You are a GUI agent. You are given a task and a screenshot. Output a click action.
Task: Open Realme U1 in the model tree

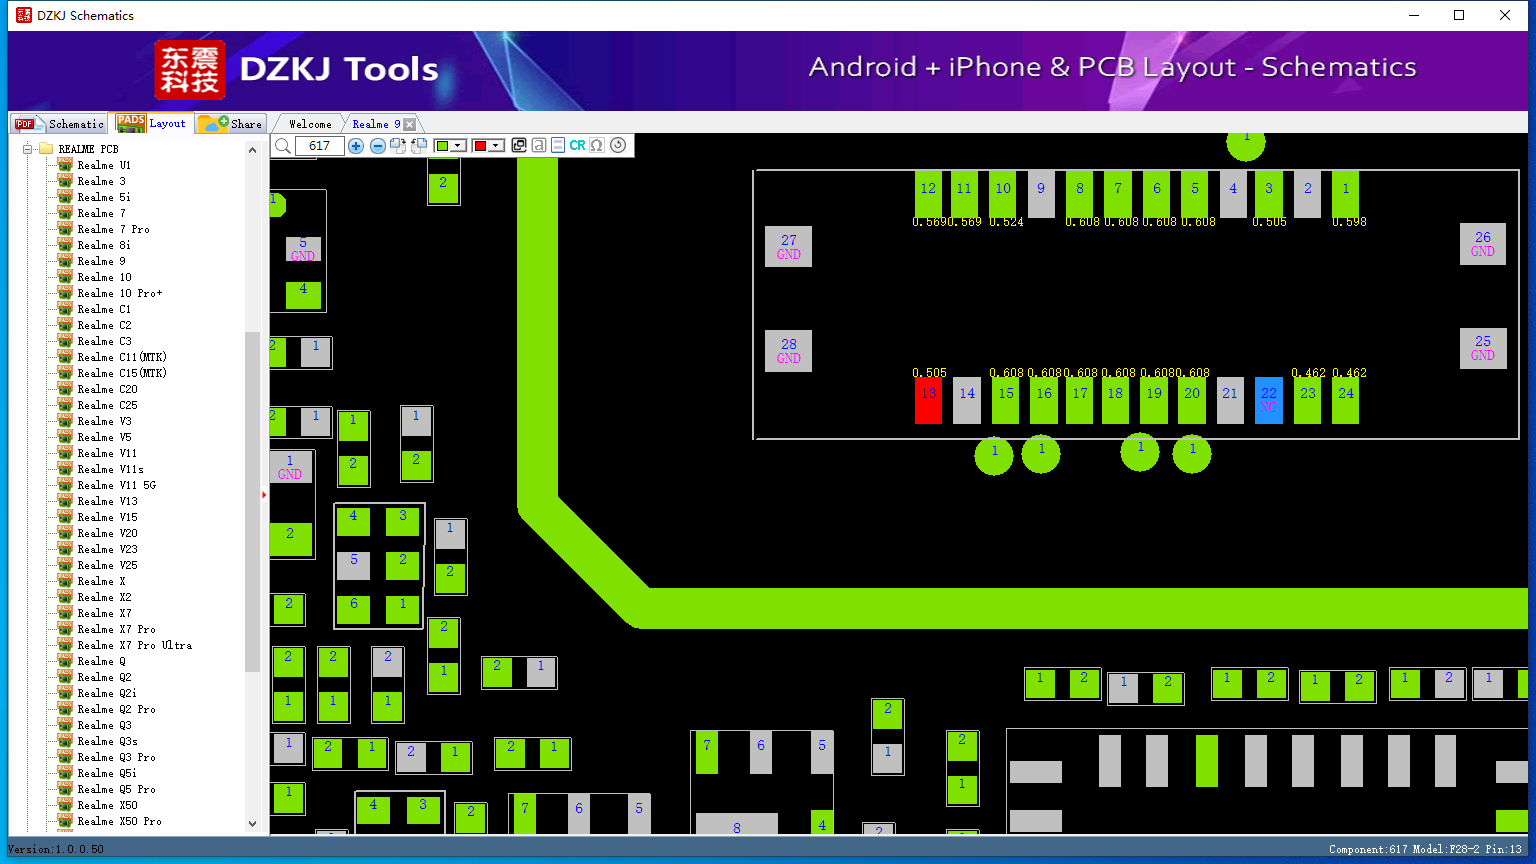[104, 165]
